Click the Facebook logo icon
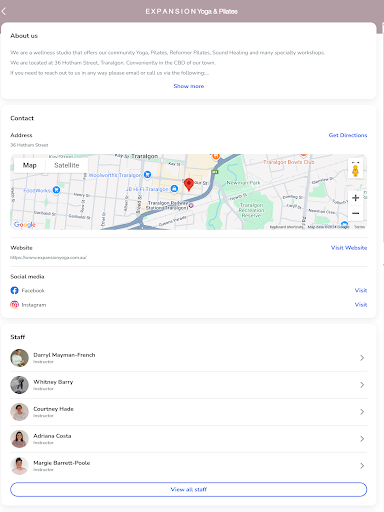Screen dimensions: 384x512 pos(14,290)
